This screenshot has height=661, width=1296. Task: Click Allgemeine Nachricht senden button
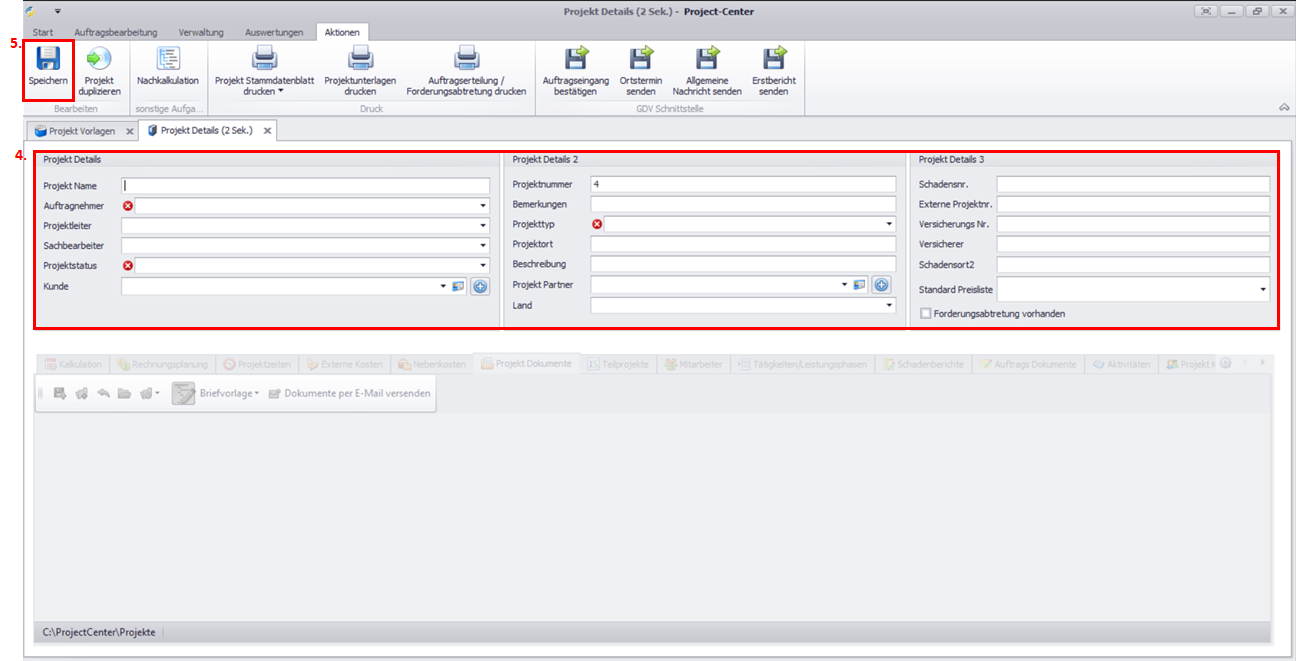(707, 60)
